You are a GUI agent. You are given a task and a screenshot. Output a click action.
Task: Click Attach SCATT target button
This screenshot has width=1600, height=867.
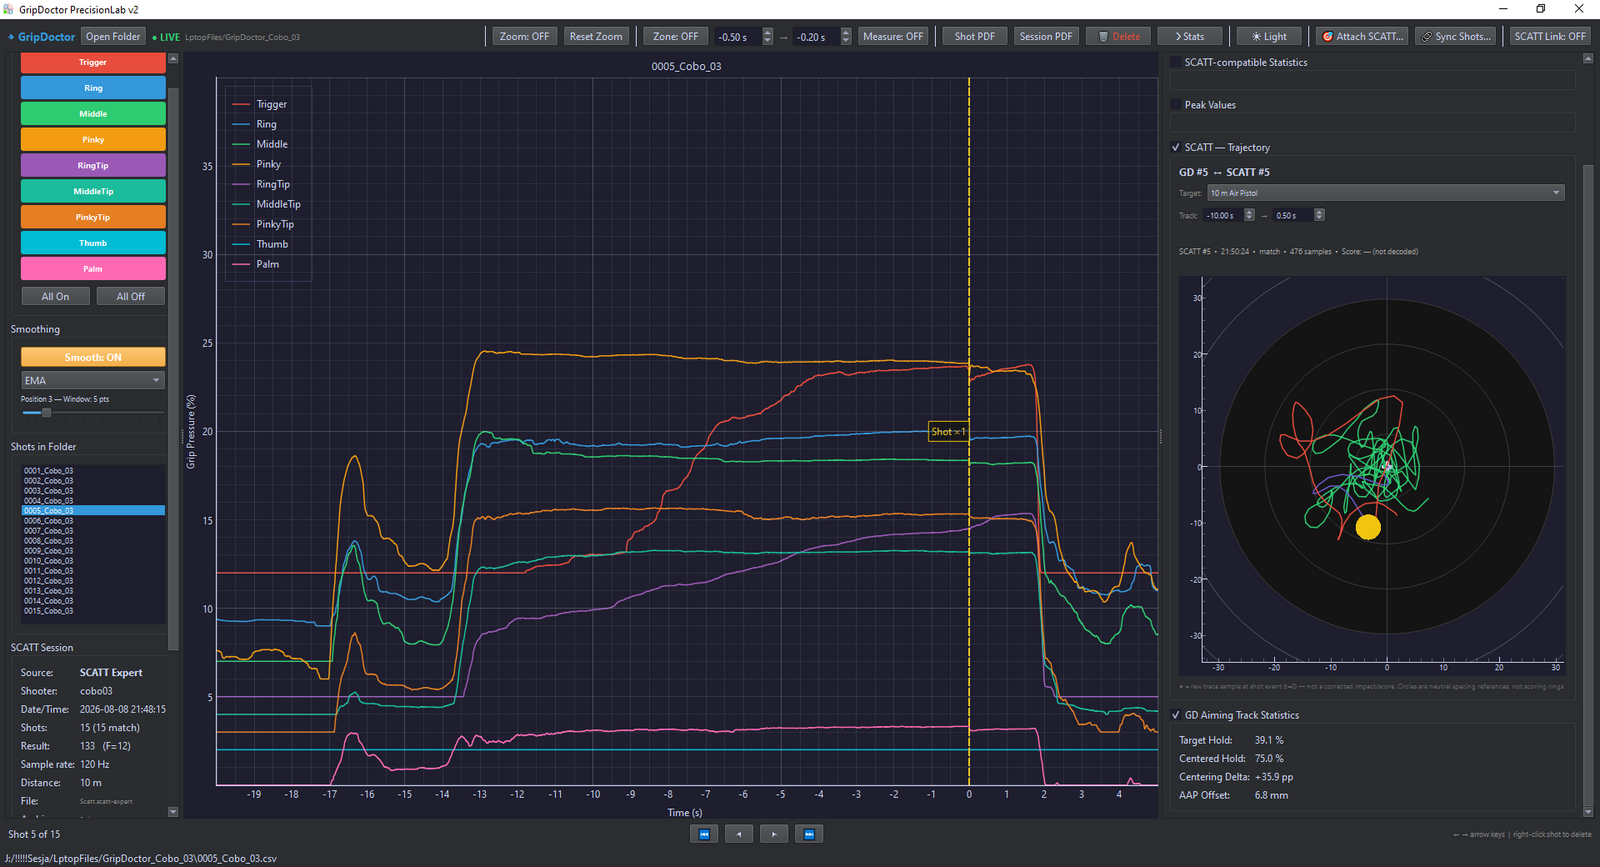point(1362,37)
